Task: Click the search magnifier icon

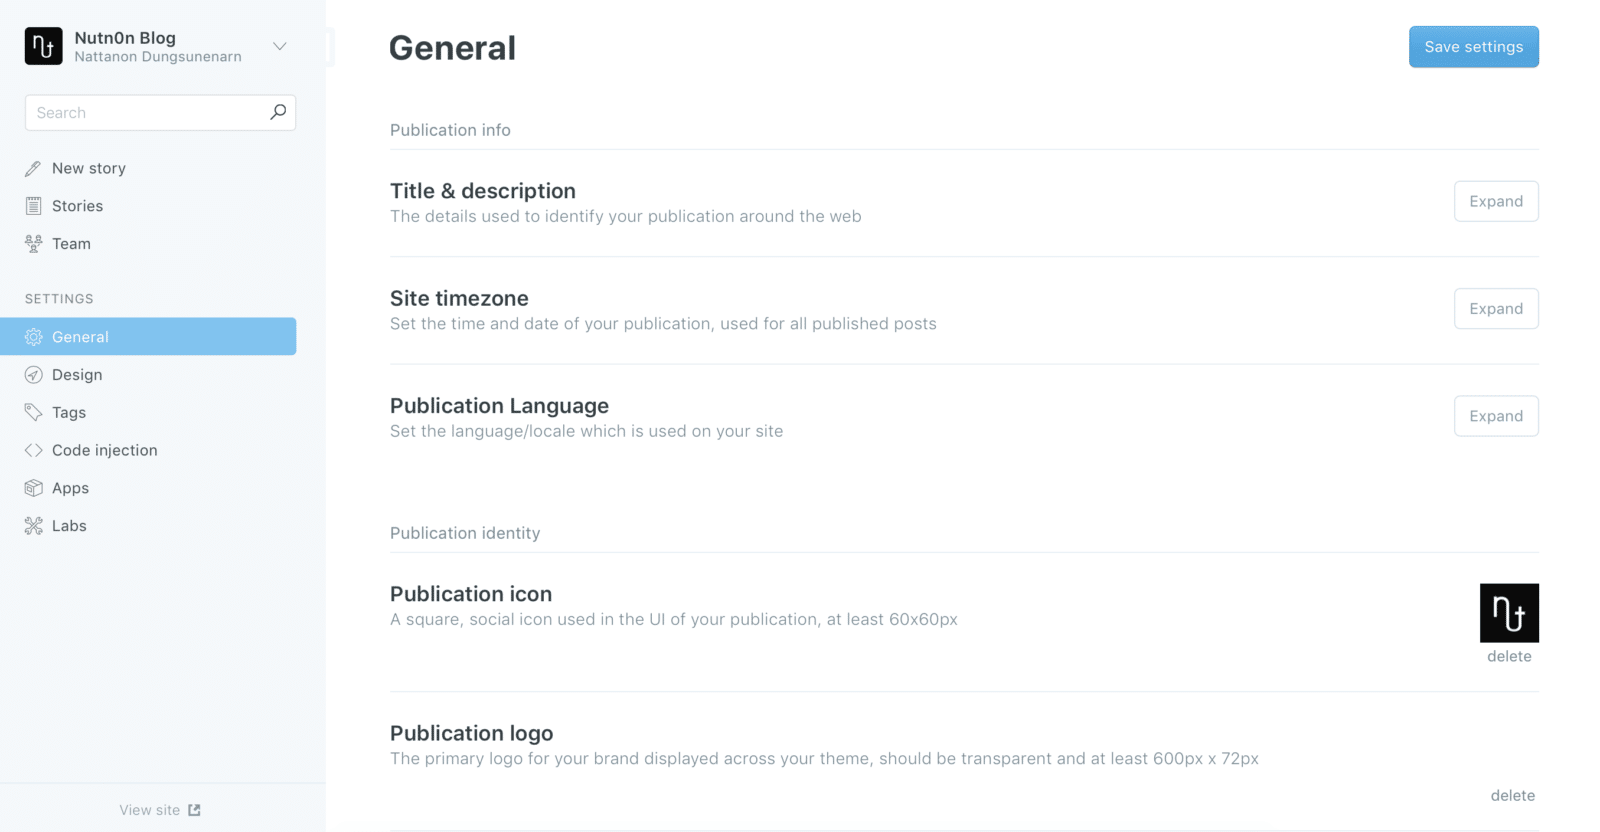Action: (x=278, y=112)
